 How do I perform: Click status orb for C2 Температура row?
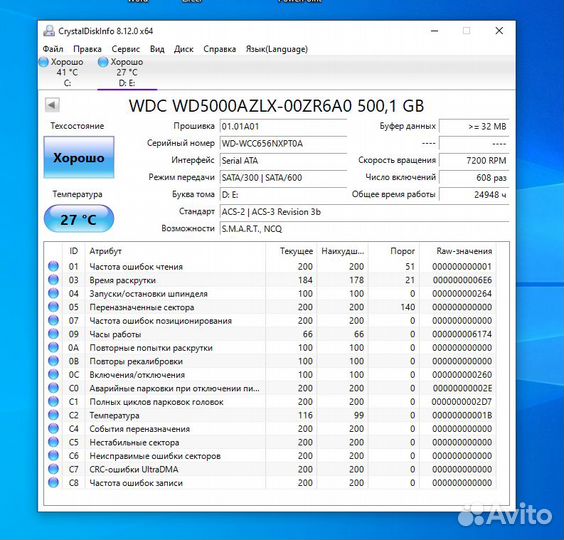(53, 415)
